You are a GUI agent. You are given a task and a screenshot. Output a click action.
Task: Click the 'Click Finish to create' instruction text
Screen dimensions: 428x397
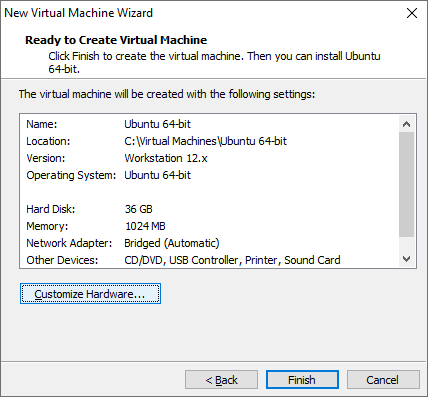214,62
